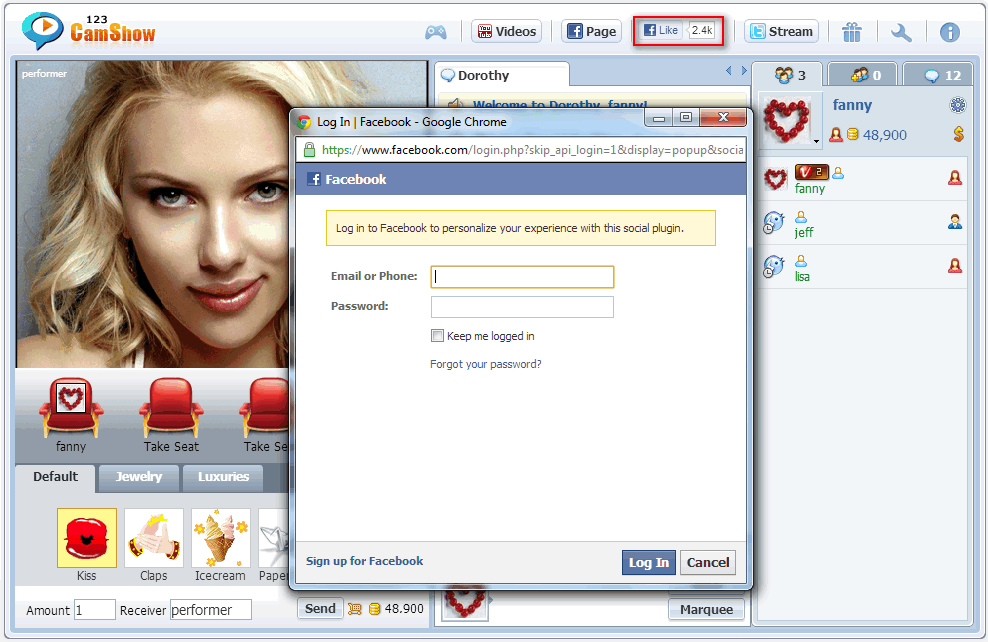Click the dollar sign icon beside 48,900
Image resolution: width=988 pixels, height=642 pixels.
958,134
